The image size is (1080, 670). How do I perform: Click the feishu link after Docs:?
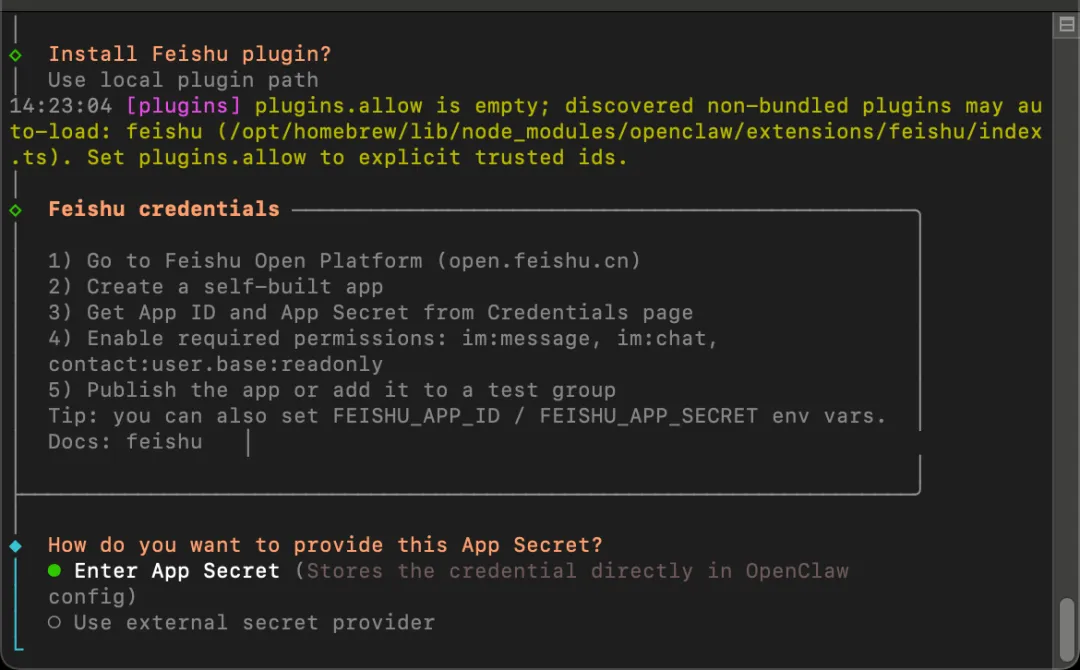[164, 441]
